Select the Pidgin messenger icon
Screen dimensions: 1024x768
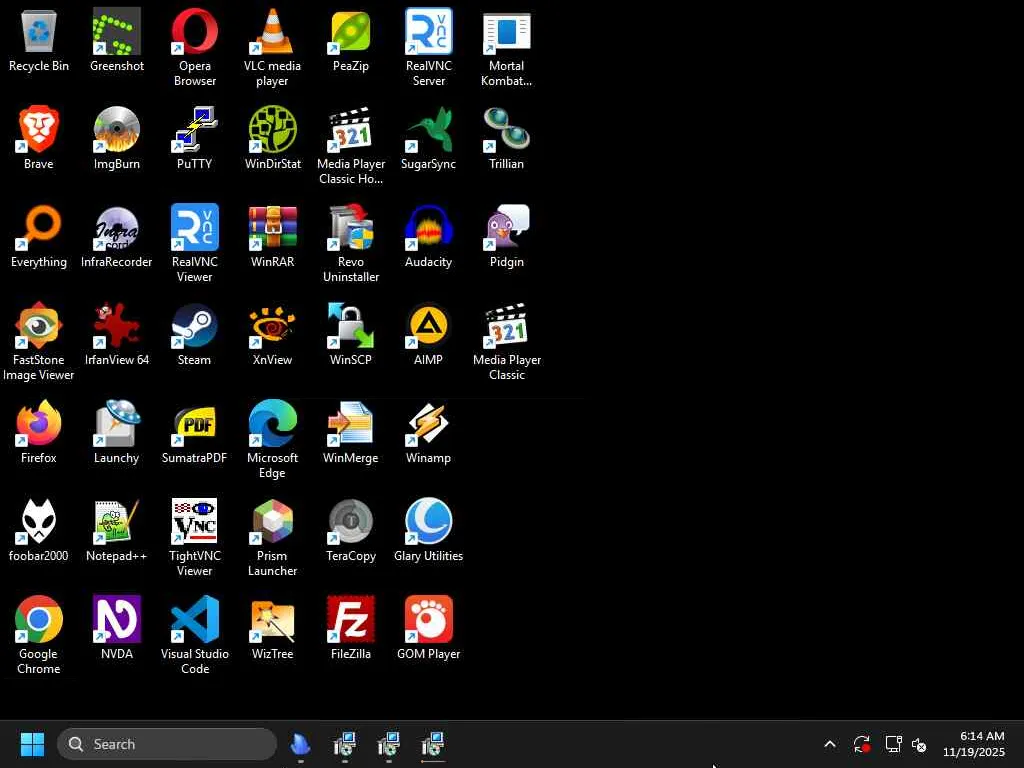click(507, 227)
